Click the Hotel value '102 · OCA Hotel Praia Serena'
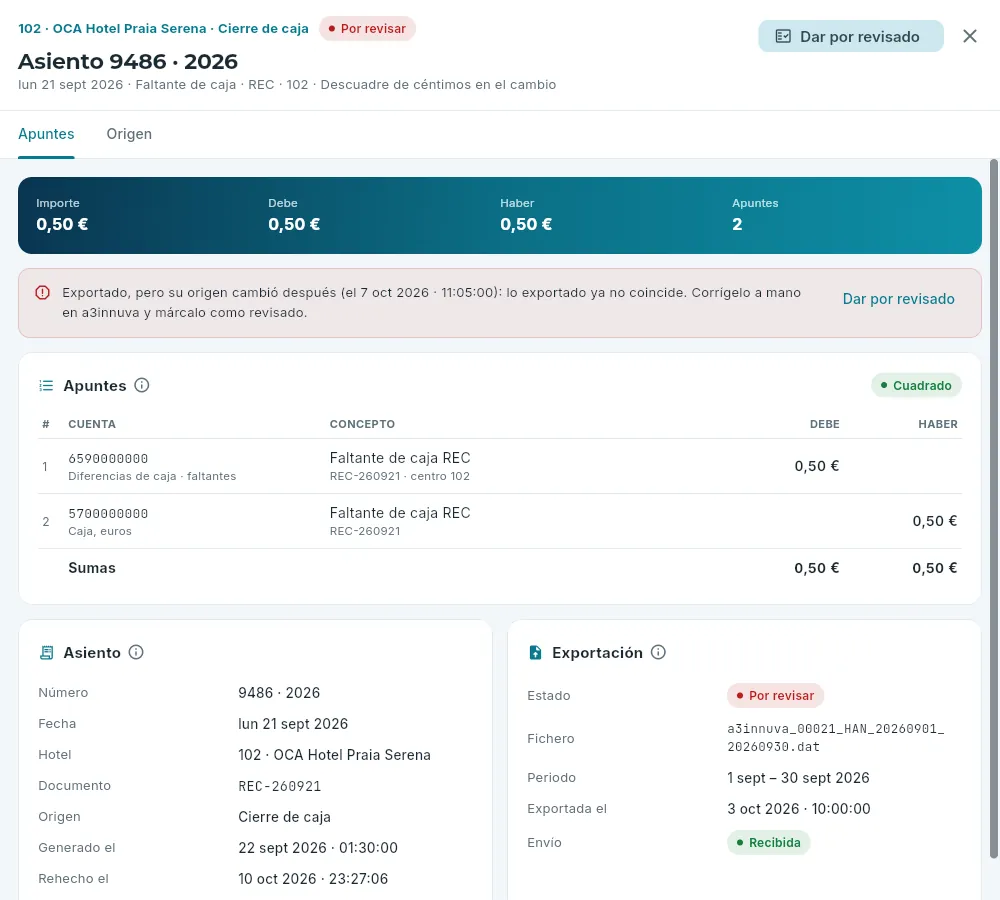The image size is (1000, 900). [x=334, y=755]
